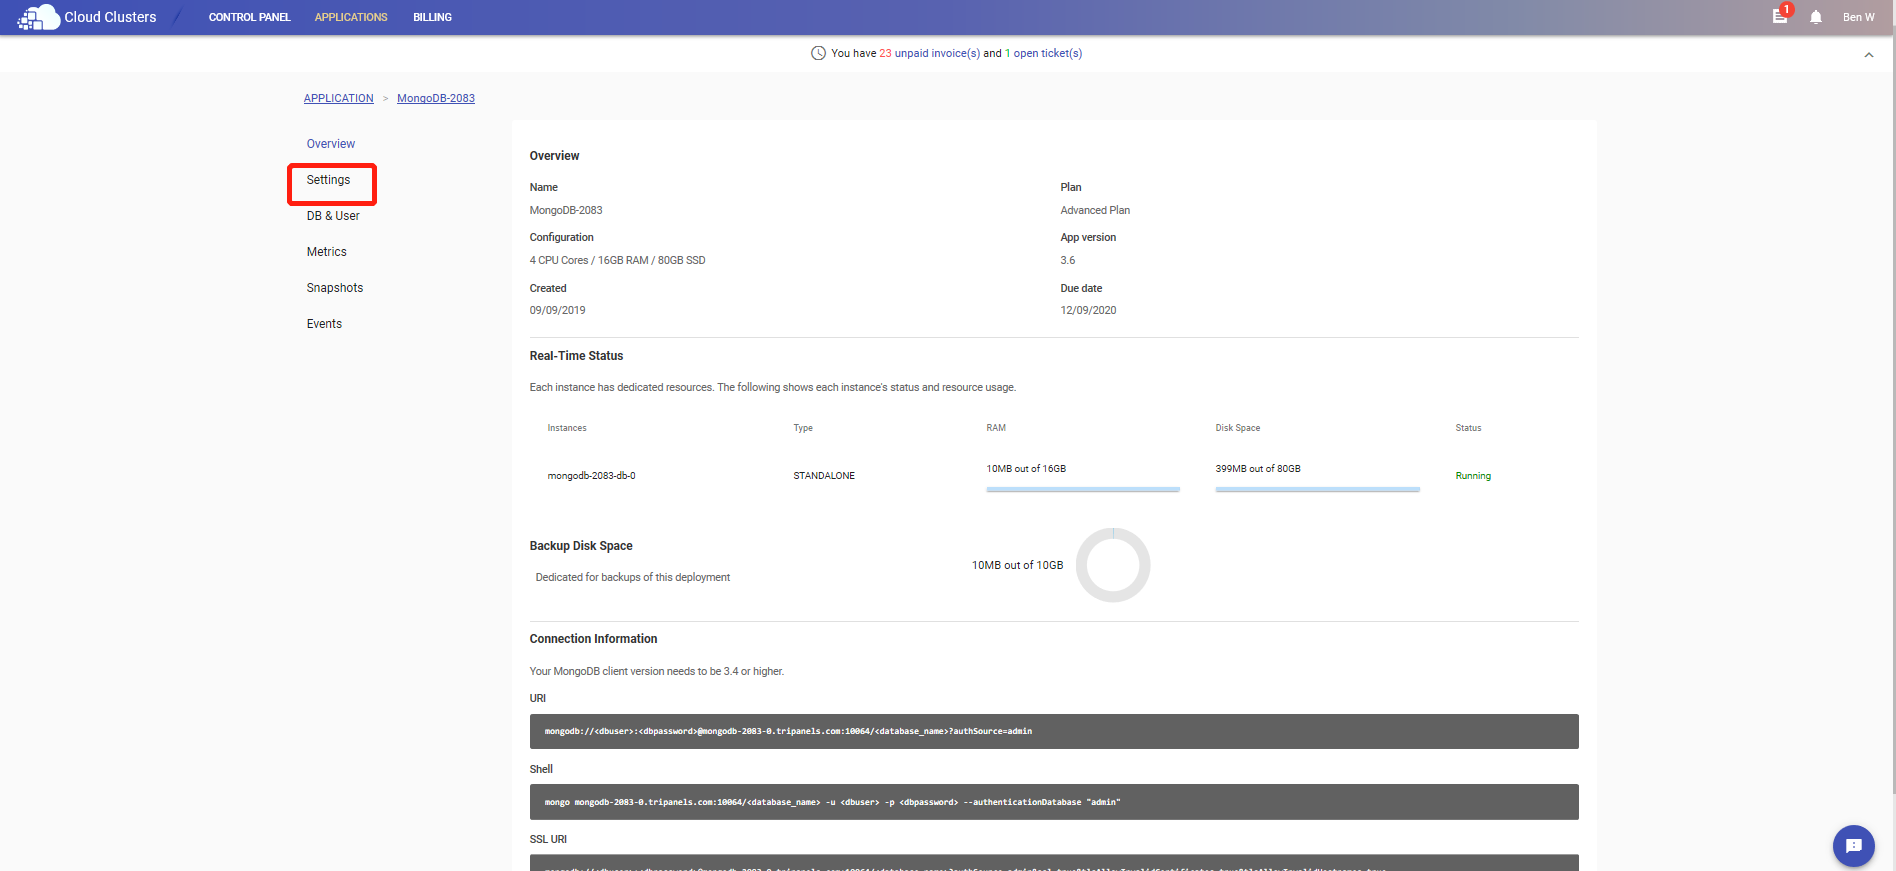1896x871 pixels.
Task: Click the Instances column header
Action: (567, 428)
